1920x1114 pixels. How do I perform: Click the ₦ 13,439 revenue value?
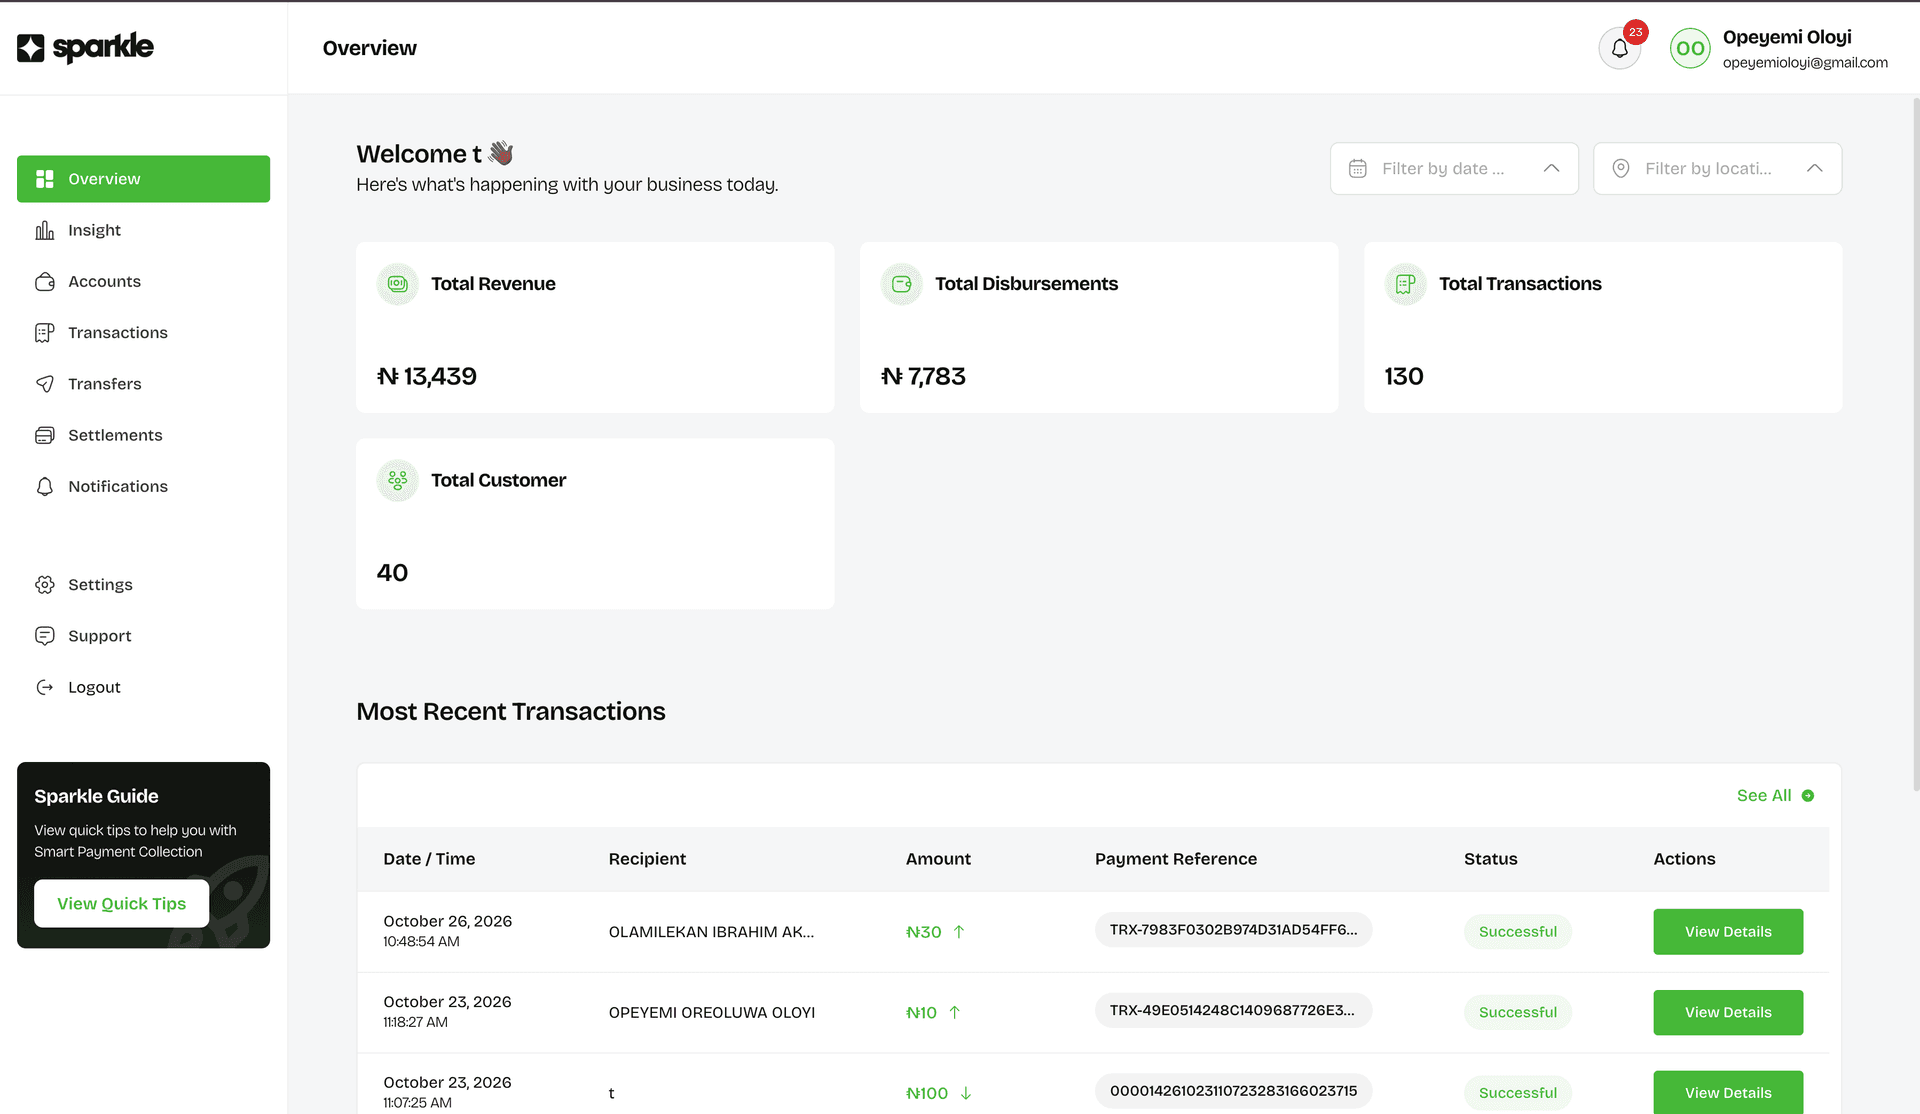pyautogui.click(x=427, y=377)
